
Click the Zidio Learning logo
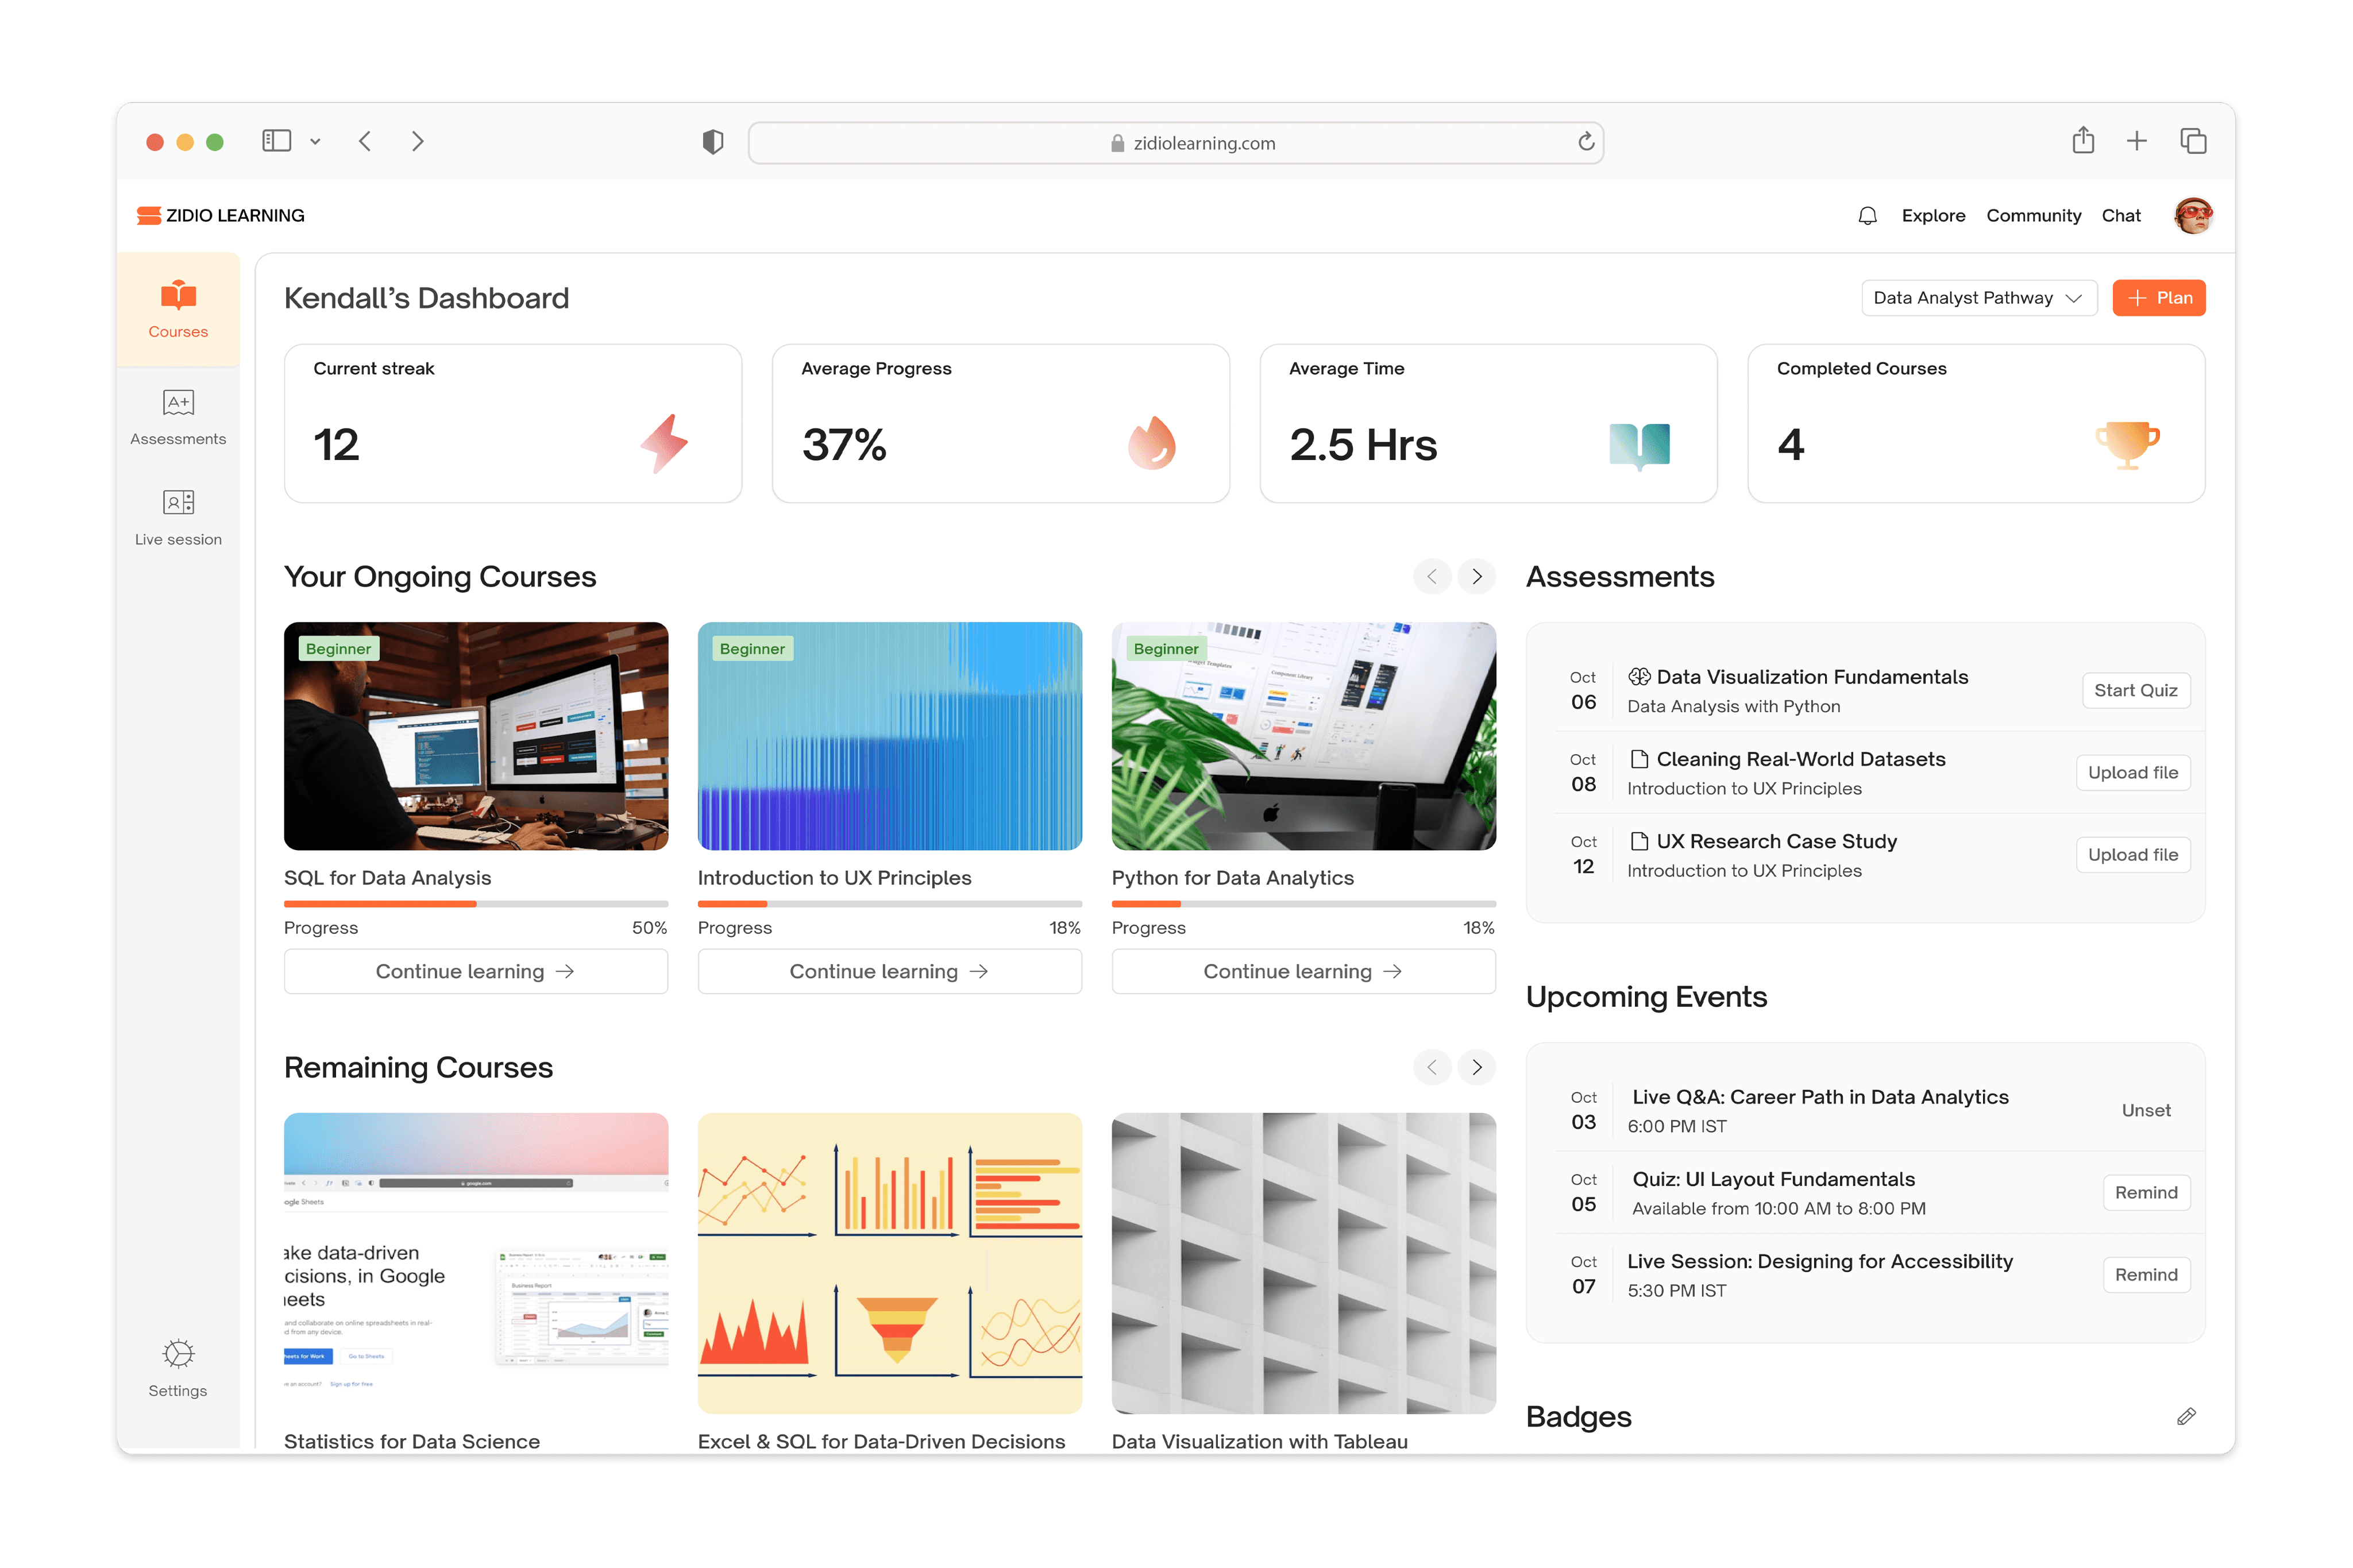point(220,215)
